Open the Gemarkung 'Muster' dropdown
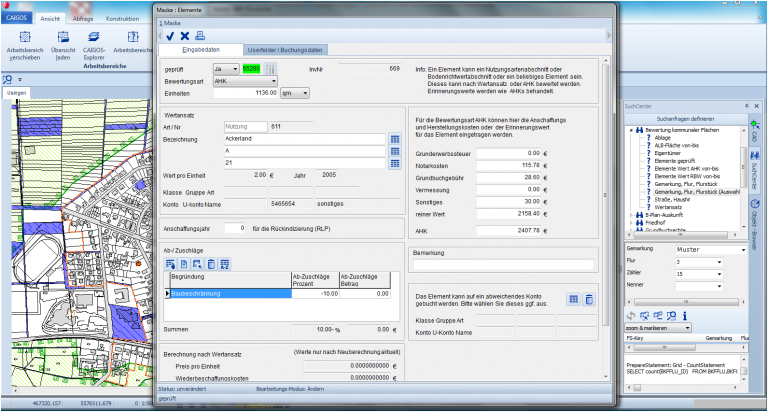 pos(743,250)
